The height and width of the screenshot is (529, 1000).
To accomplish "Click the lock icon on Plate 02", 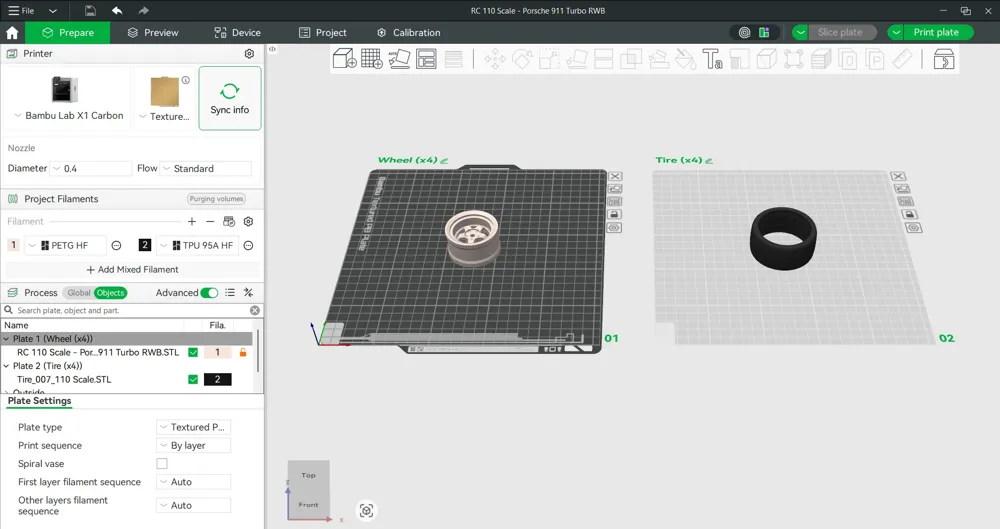I will (909, 214).
